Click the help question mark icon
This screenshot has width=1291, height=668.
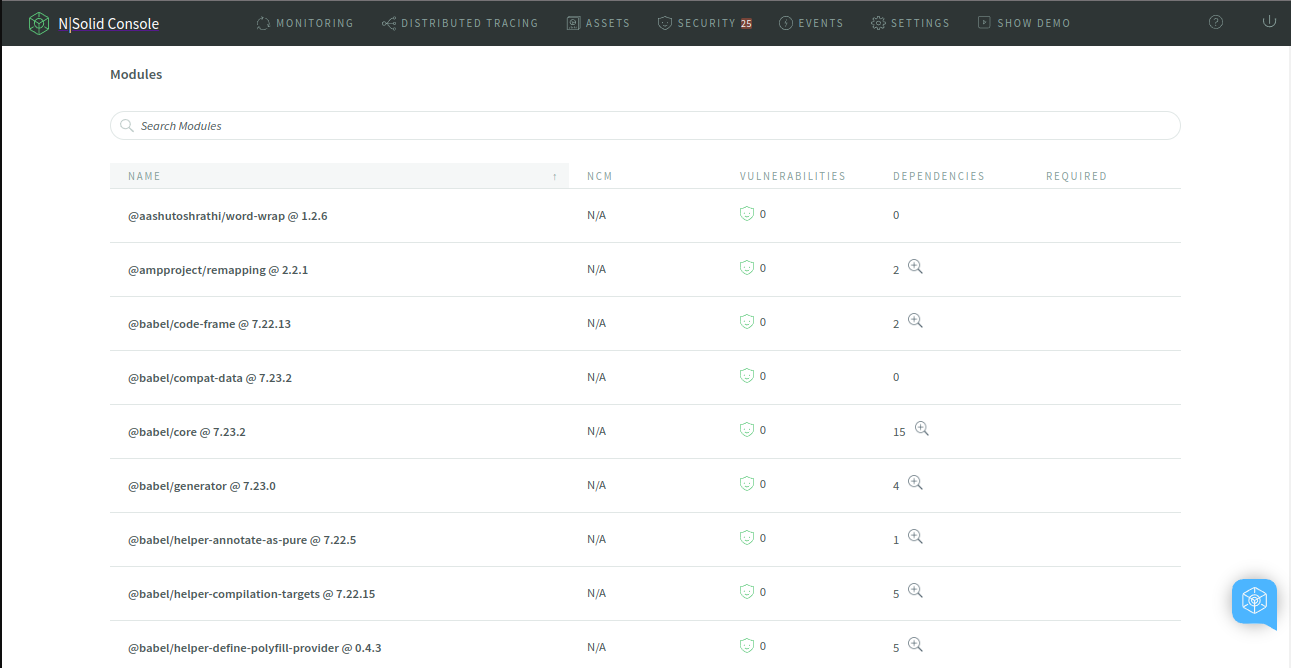(x=1216, y=22)
